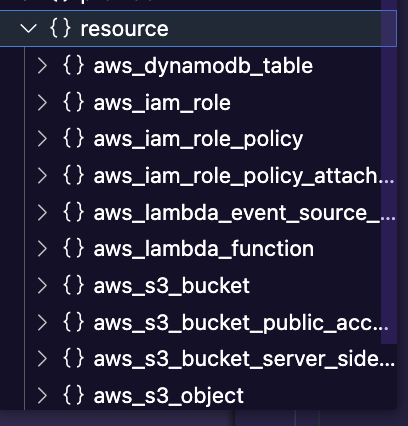This screenshot has width=408, height=426.
Task: Click braces icon beside aws_s3_object
Action: (73, 395)
